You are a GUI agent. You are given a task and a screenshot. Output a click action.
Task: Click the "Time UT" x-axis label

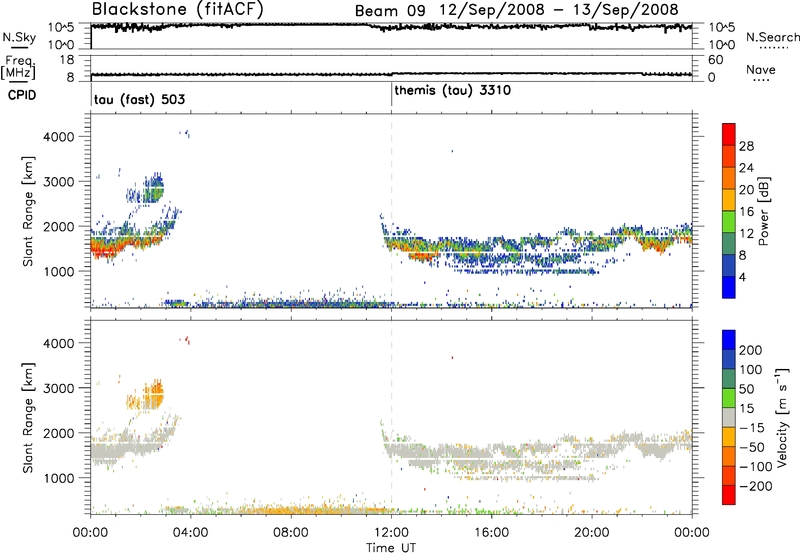tap(391, 547)
